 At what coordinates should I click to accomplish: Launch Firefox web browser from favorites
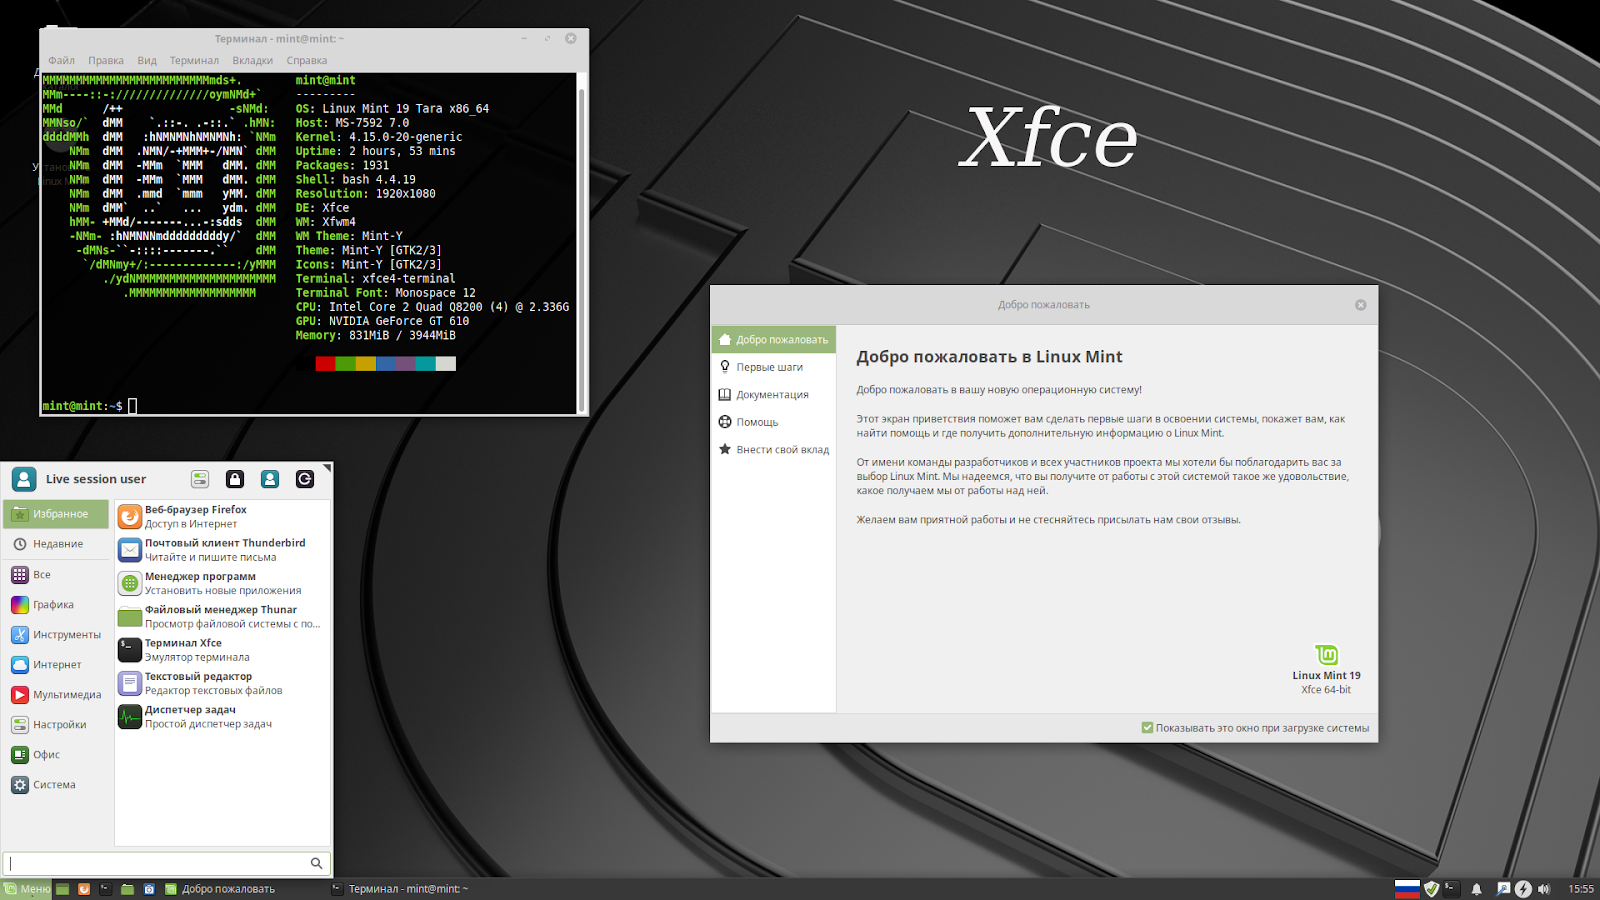point(223,516)
